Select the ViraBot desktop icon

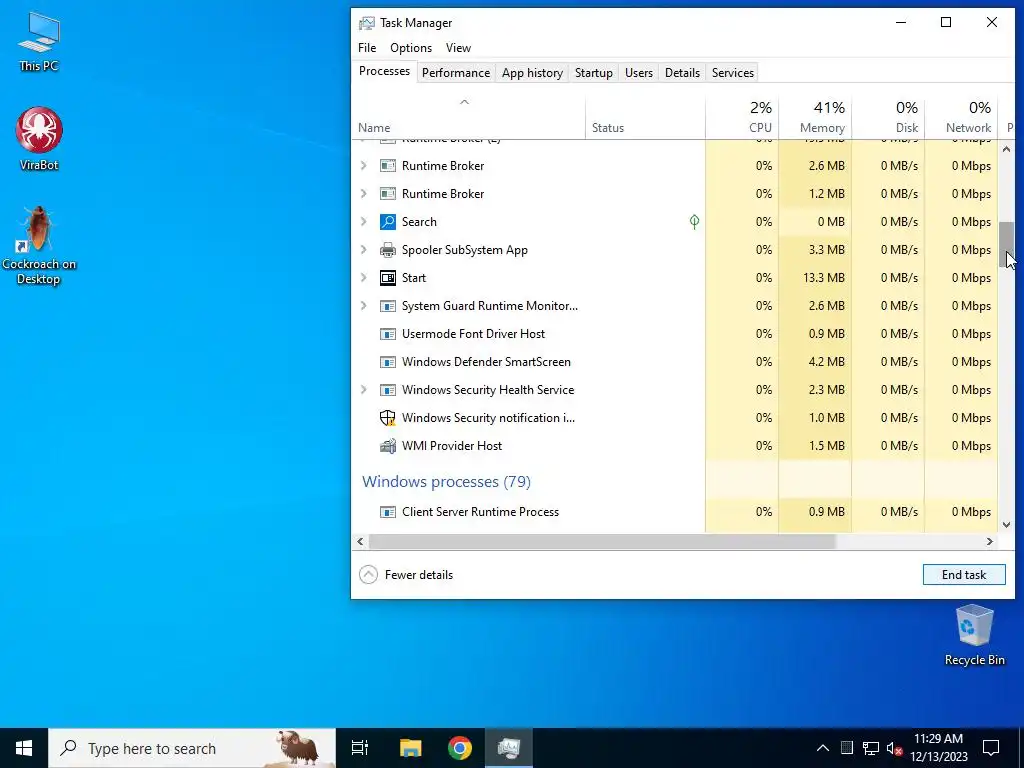click(39, 138)
